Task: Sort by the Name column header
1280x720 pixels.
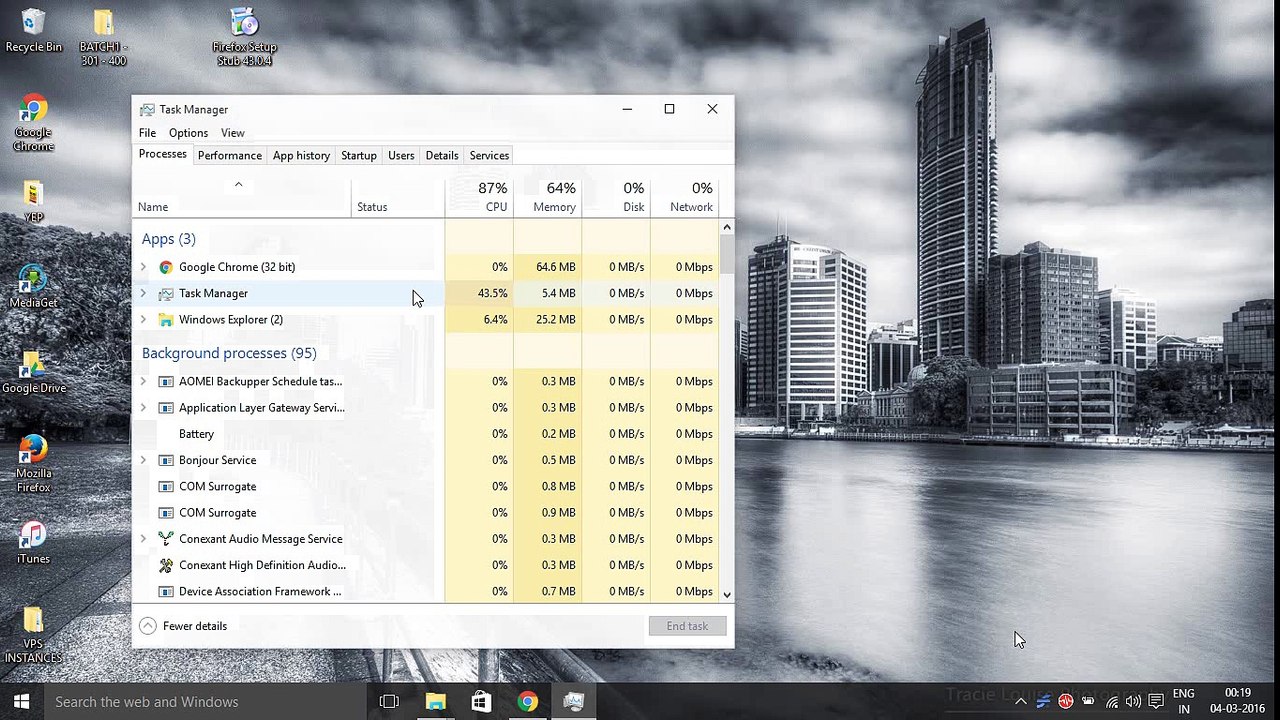Action: click(241, 196)
